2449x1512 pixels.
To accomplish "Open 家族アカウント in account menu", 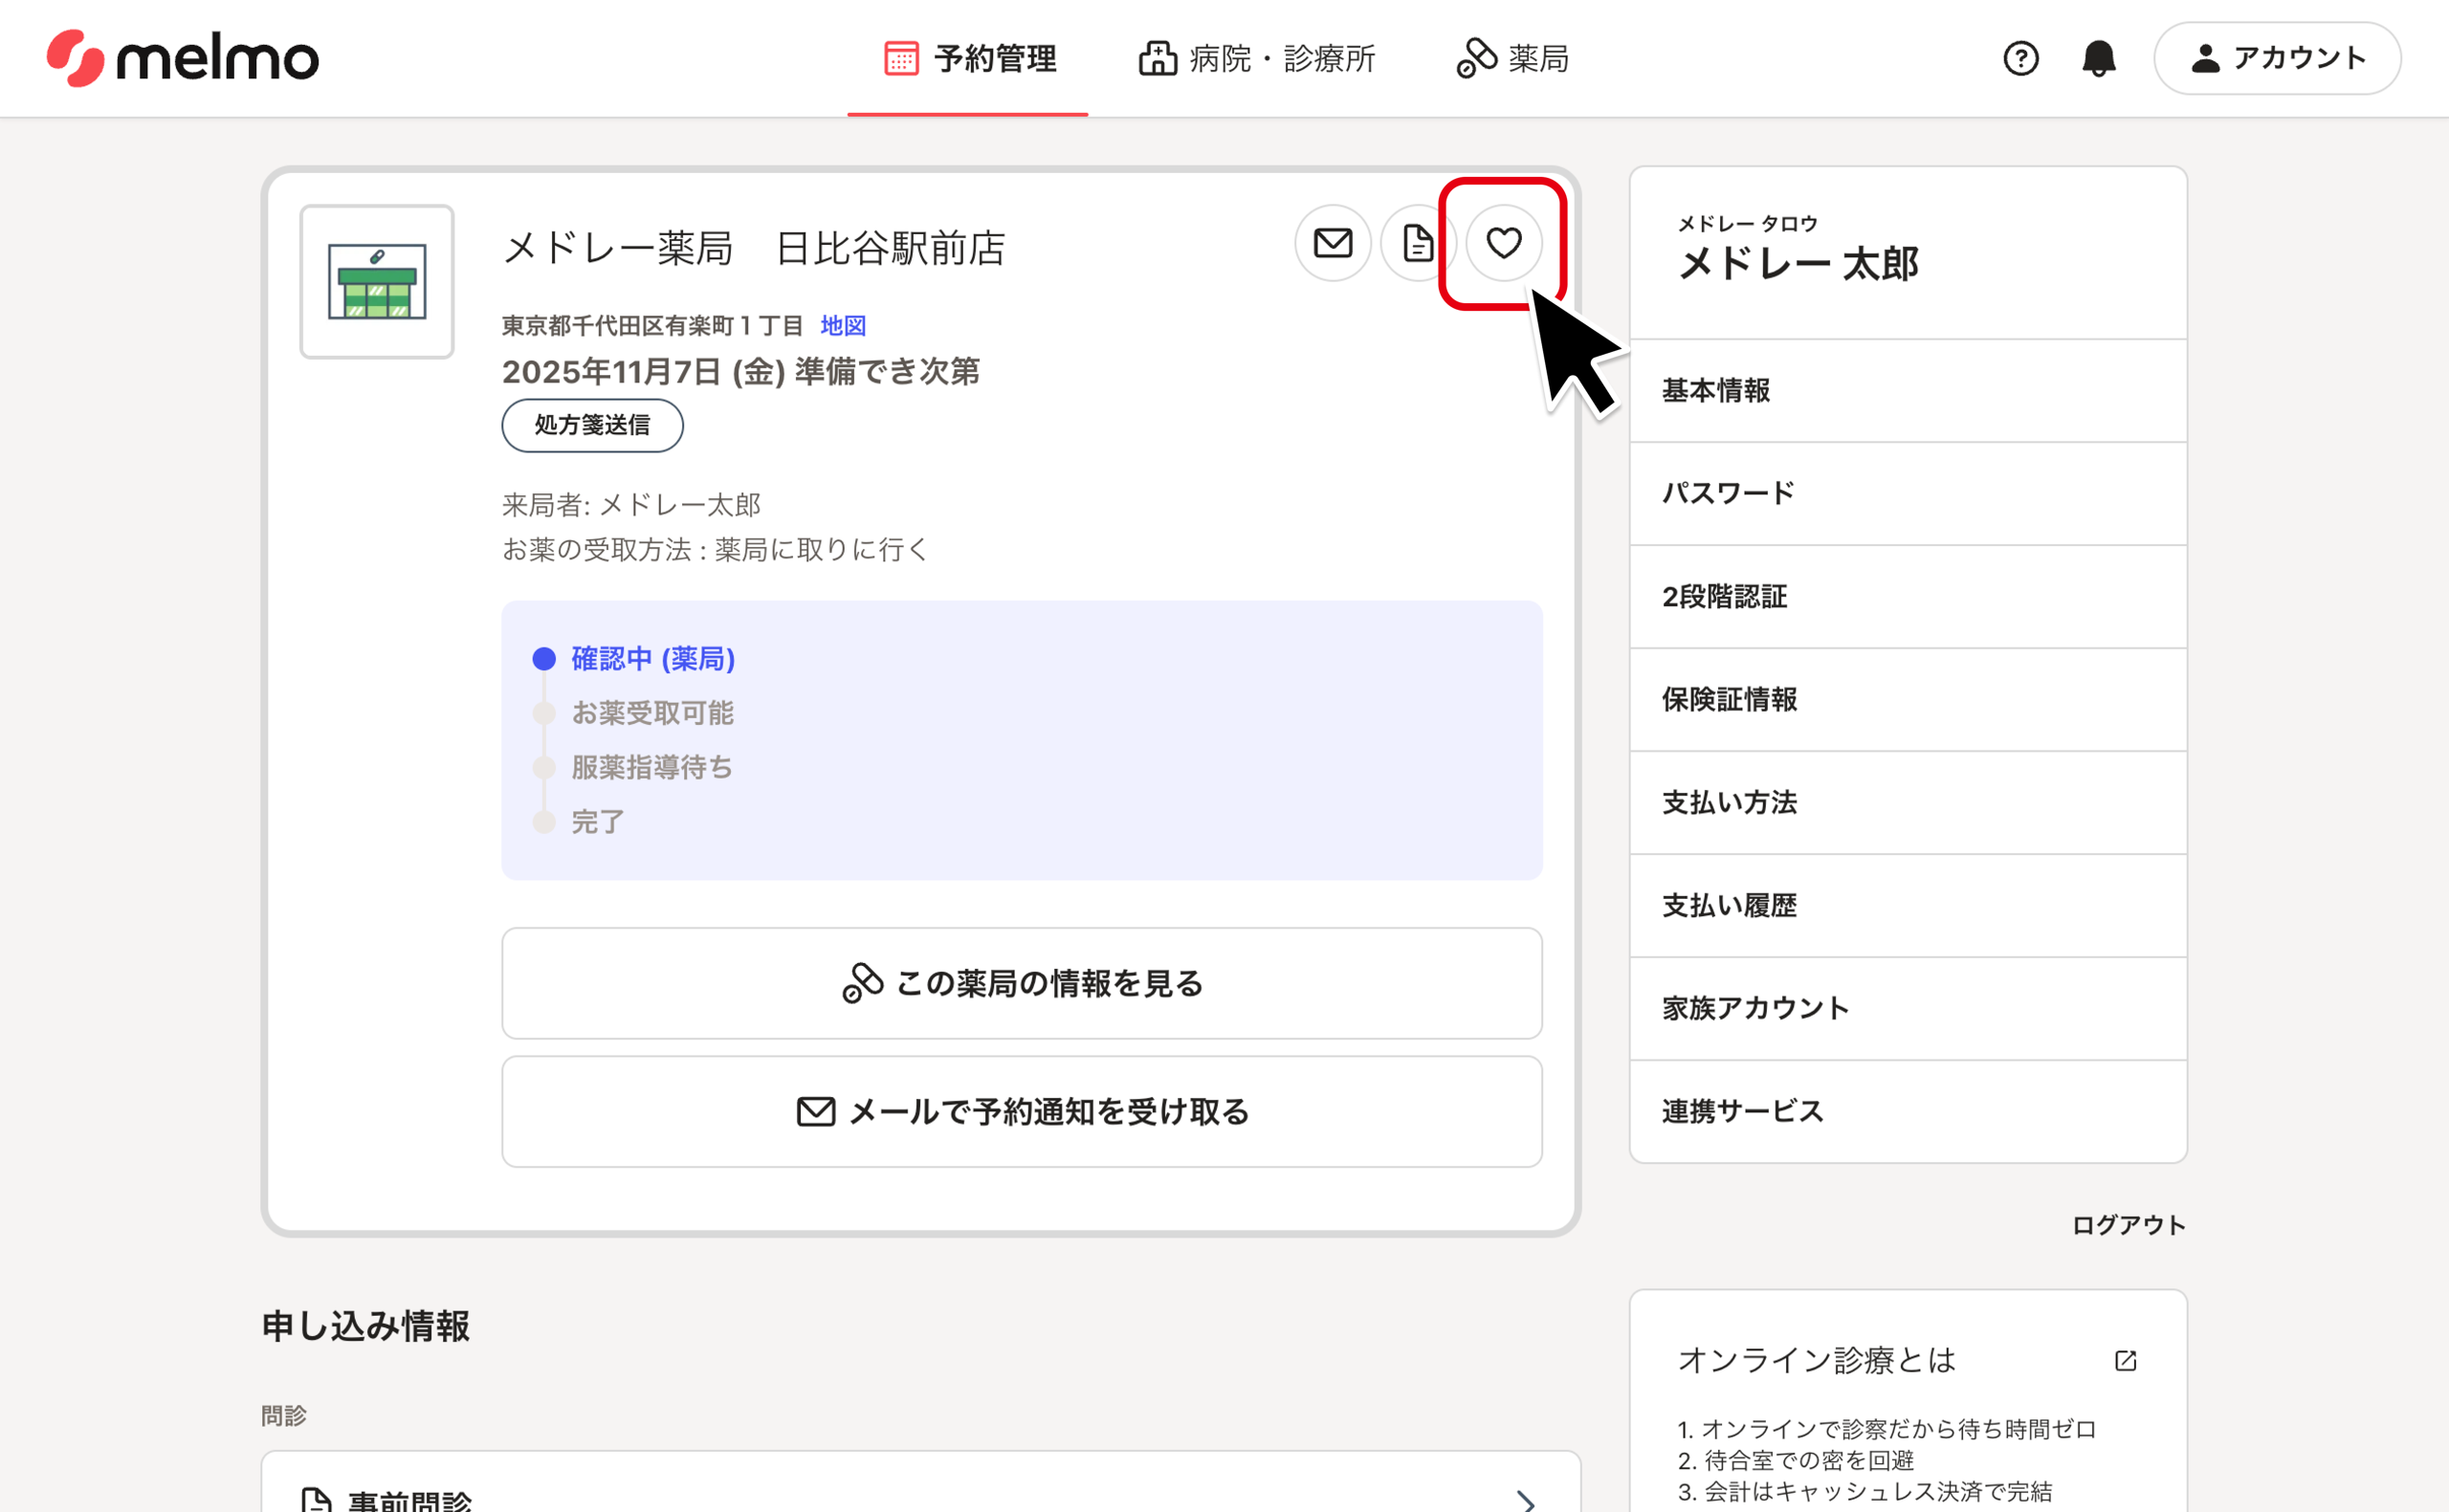I will tap(1908, 1009).
